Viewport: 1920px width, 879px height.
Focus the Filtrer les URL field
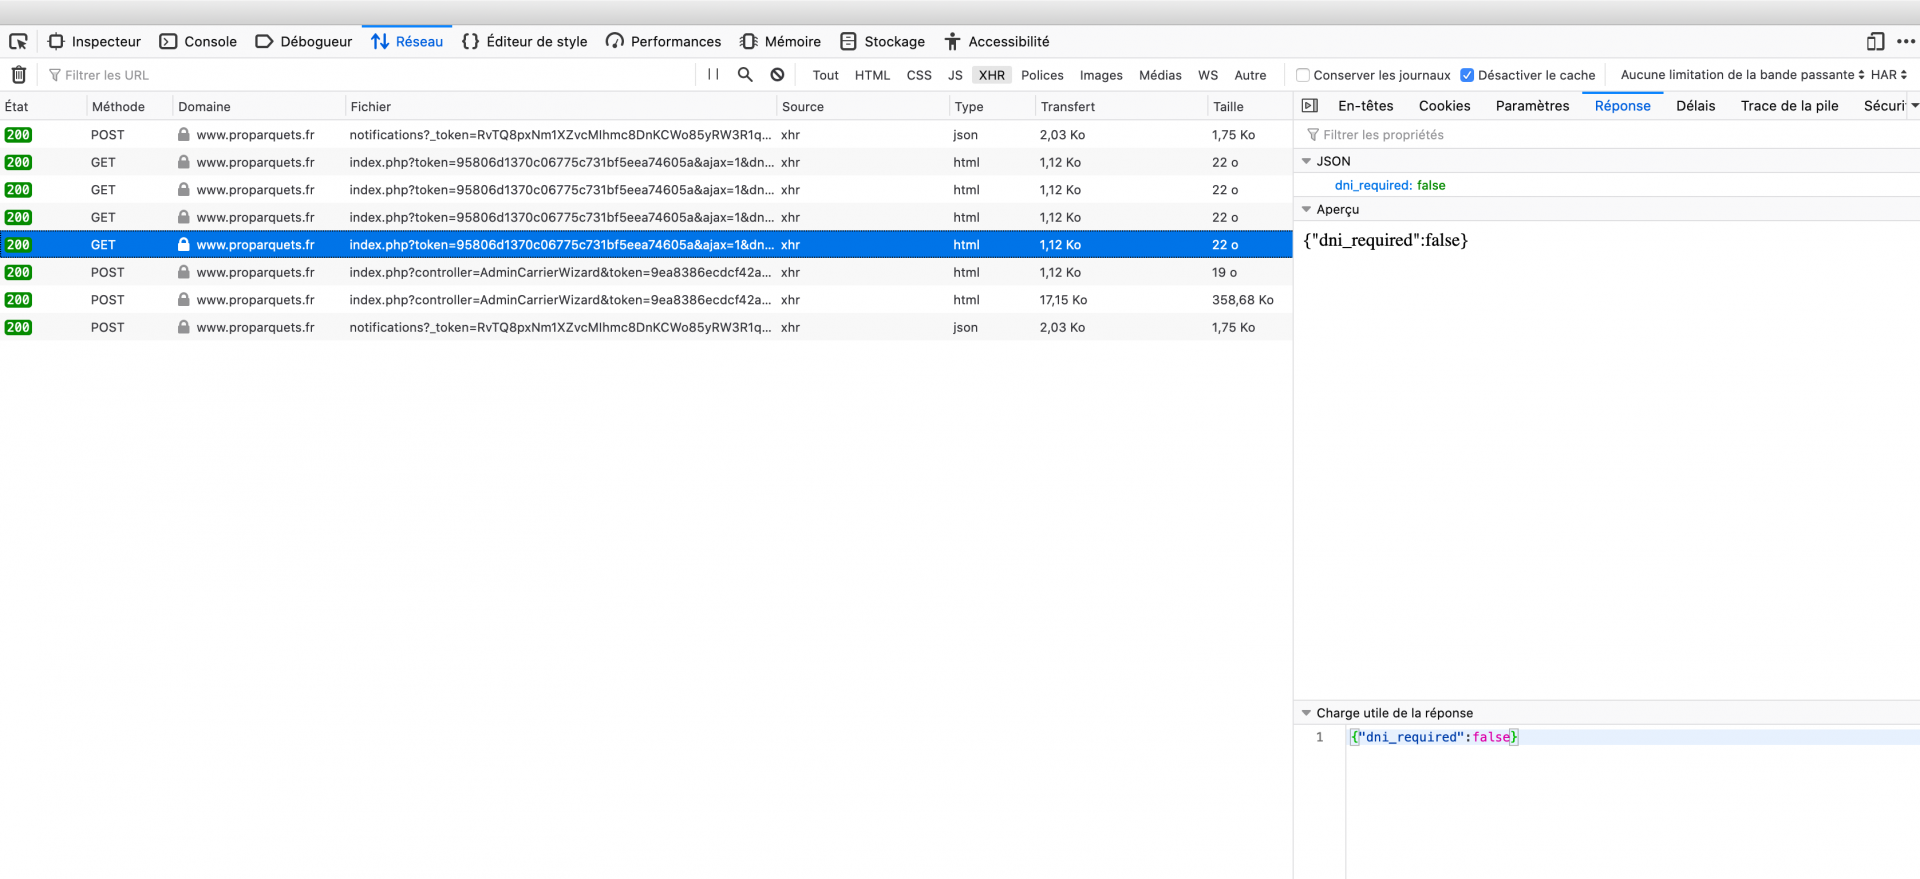370,75
